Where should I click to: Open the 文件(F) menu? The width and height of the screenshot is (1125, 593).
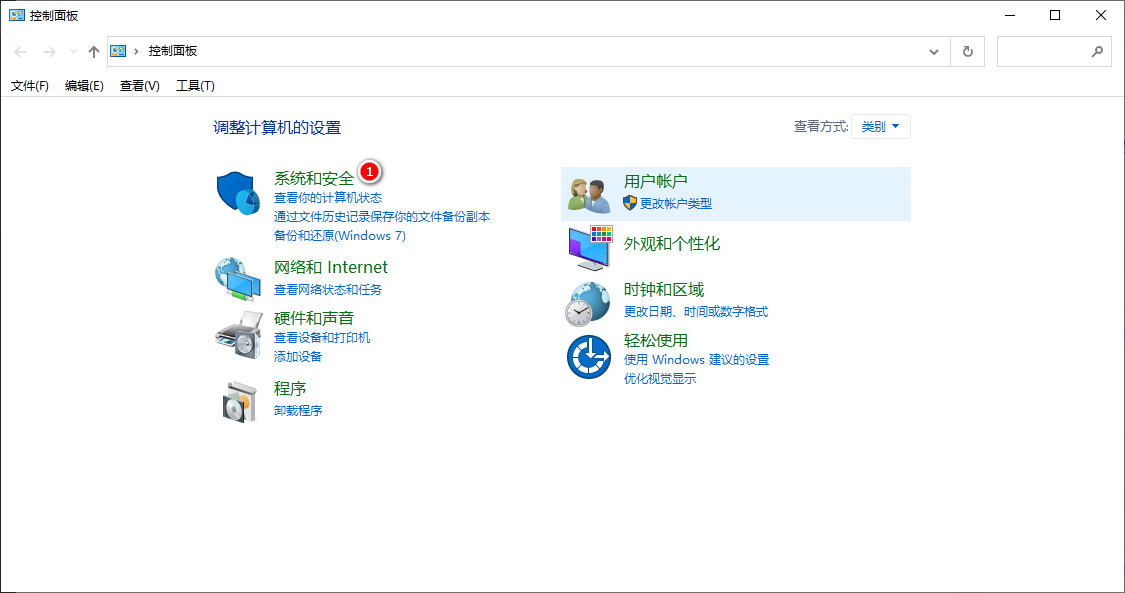(x=30, y=86)
